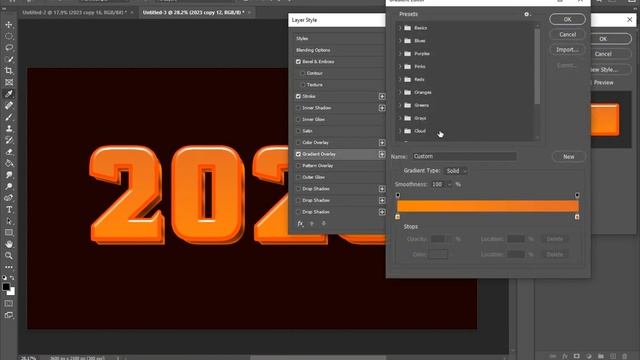This screenshot has width=640, height=360.
Task: Expand the Pinks gradient preset folder
Action: pyautogui.click(x=400, y=67)
